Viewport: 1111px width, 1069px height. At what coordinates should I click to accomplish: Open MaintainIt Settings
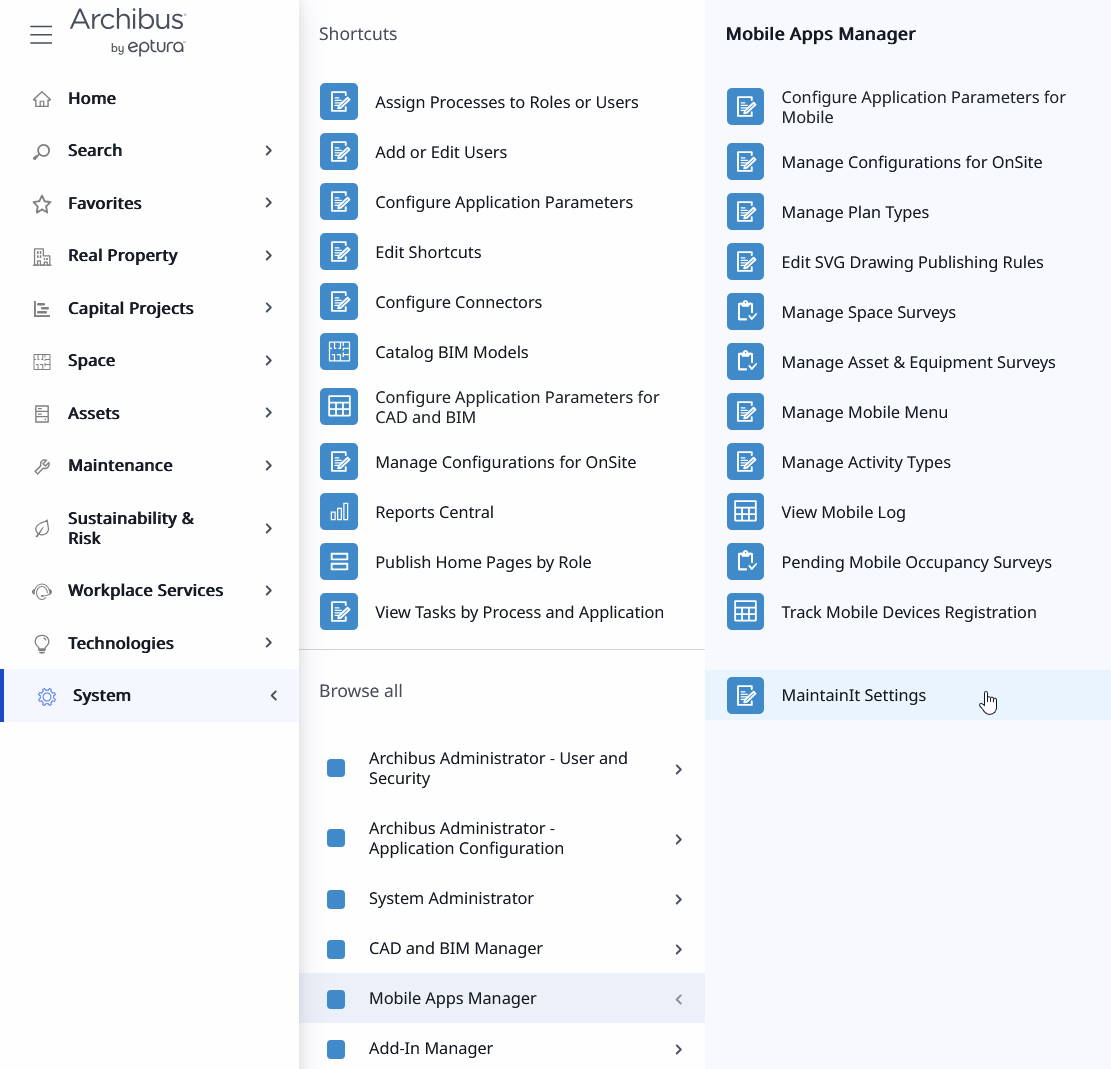pos(853,696)
